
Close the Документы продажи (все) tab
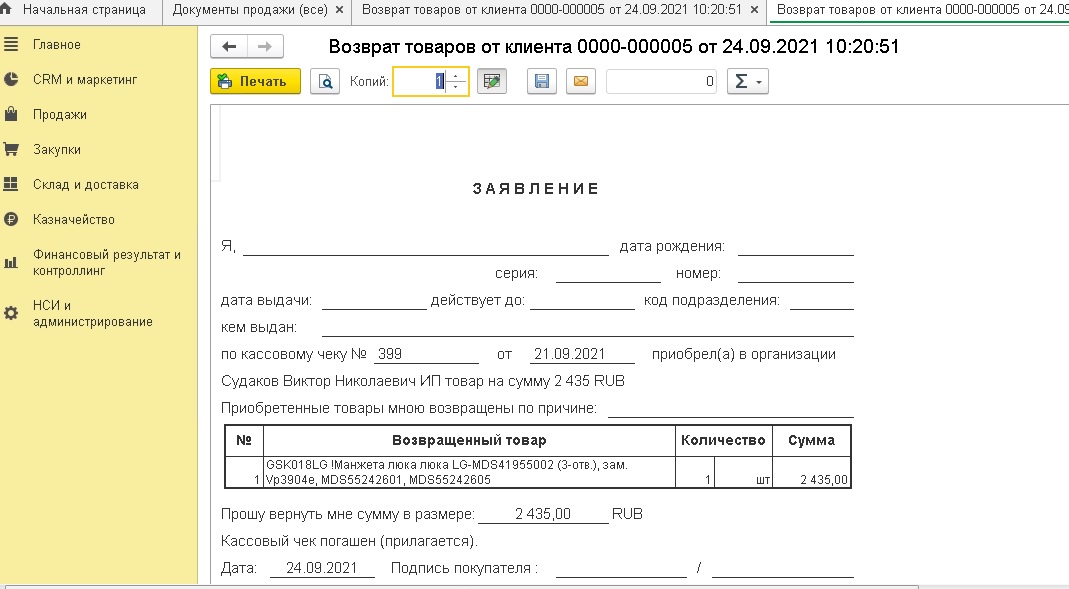[x=340, y=10]
